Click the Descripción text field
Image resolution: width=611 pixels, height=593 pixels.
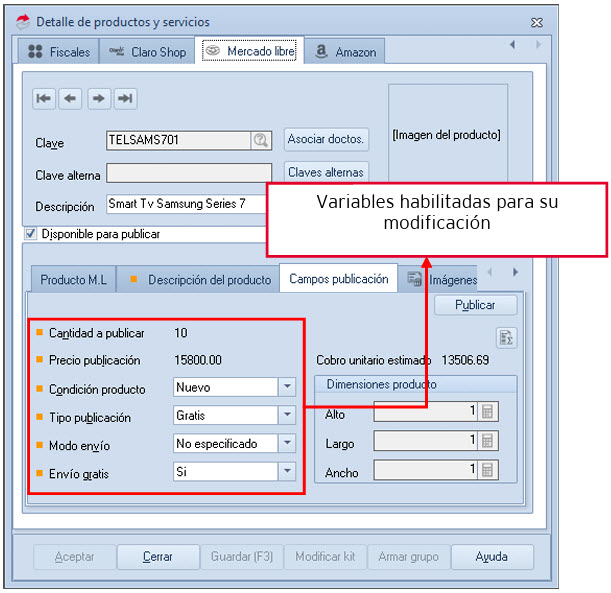(186, 205)
